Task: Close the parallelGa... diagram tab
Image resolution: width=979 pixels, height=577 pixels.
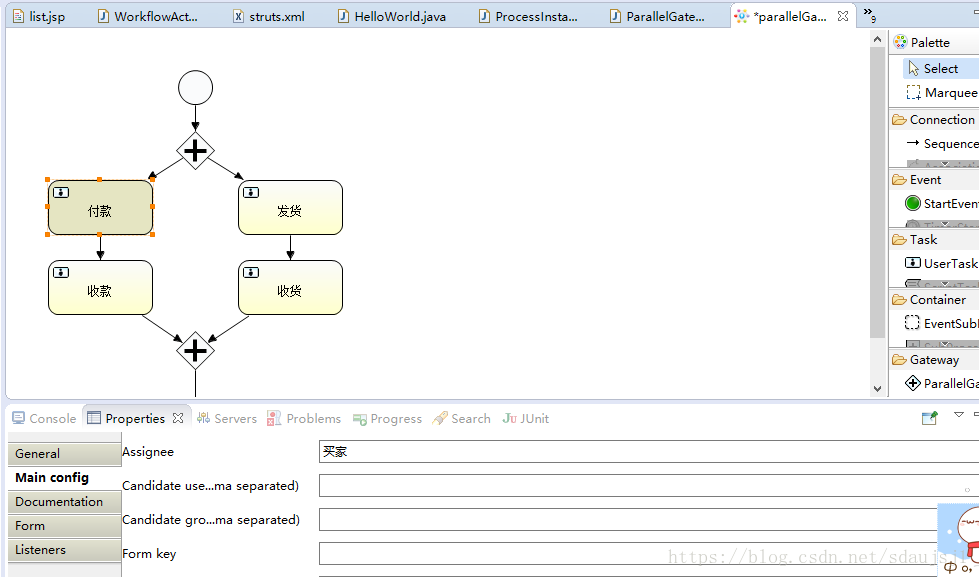Action: pos(843,16)
